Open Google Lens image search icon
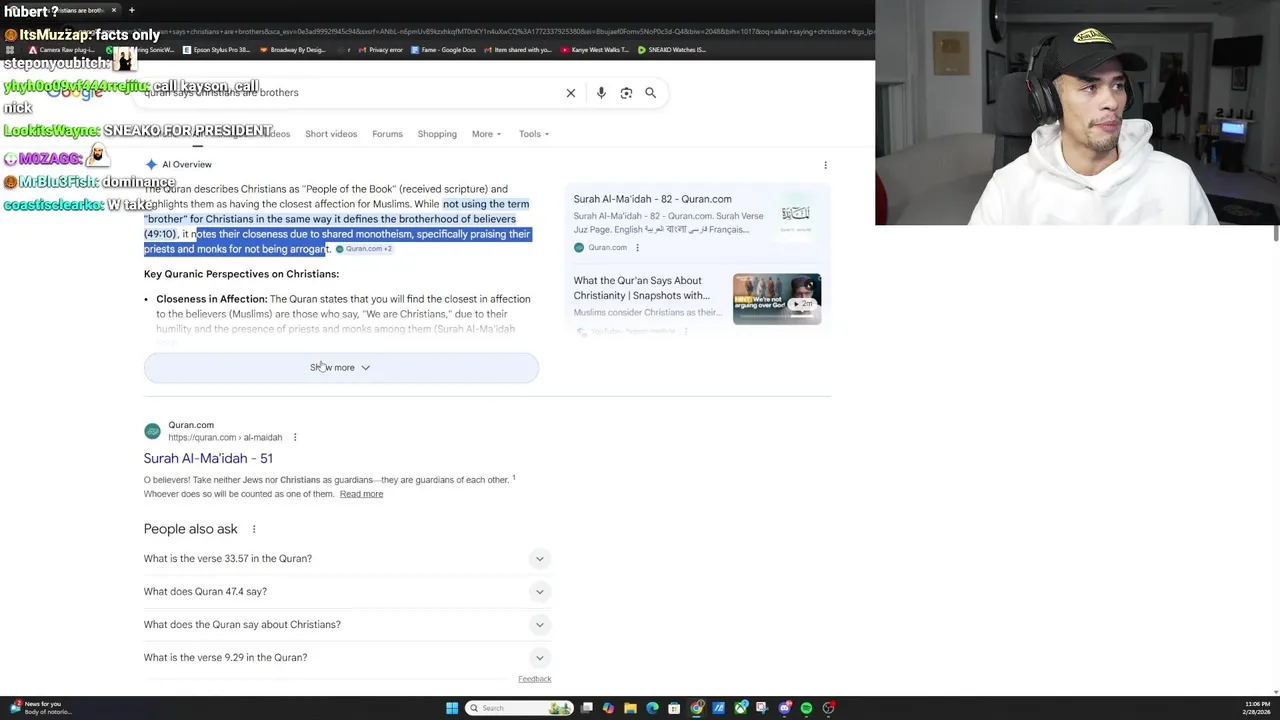The width and height of the screenshot is (1280, 720). pyautogui.click(x=626, y=93)
